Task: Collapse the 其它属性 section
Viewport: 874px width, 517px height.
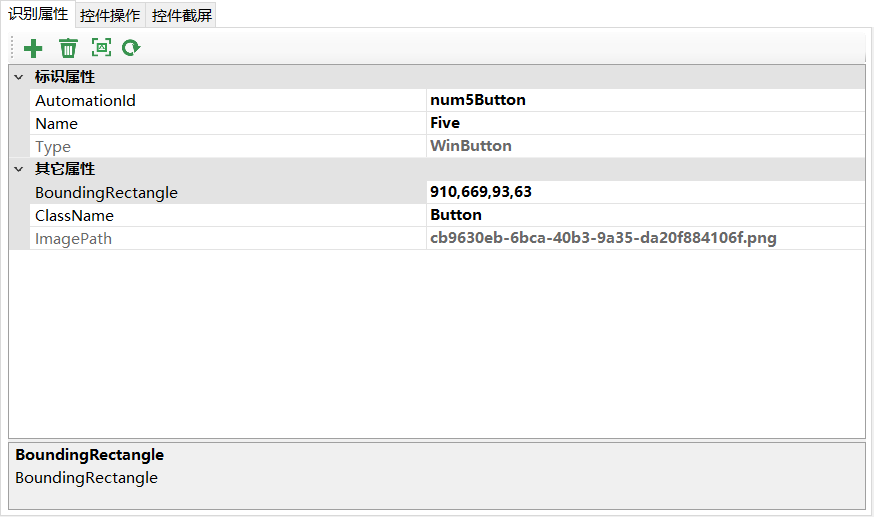Action: [x=19, y=170]
